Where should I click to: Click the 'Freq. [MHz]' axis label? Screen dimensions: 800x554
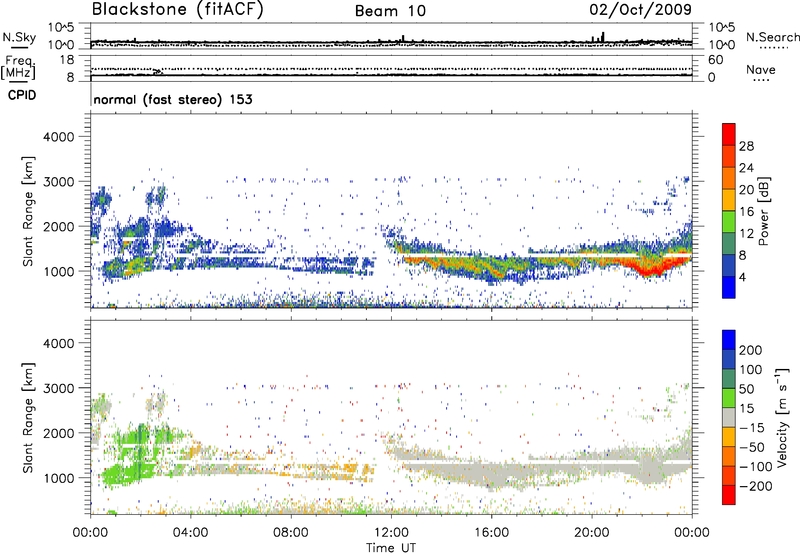[x=18, y=68]
